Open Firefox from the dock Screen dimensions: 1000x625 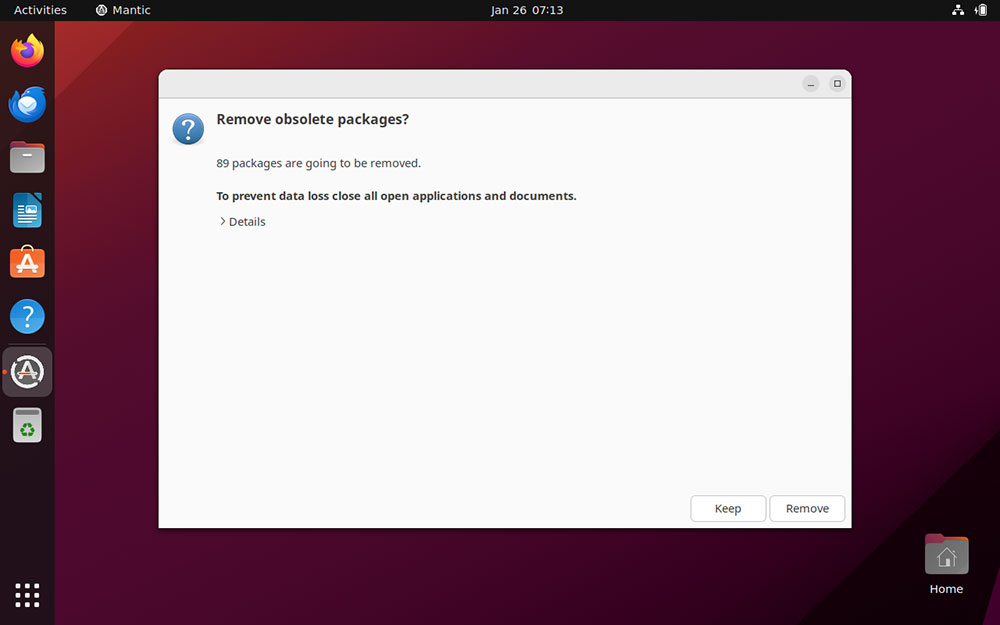coord(27,50)
